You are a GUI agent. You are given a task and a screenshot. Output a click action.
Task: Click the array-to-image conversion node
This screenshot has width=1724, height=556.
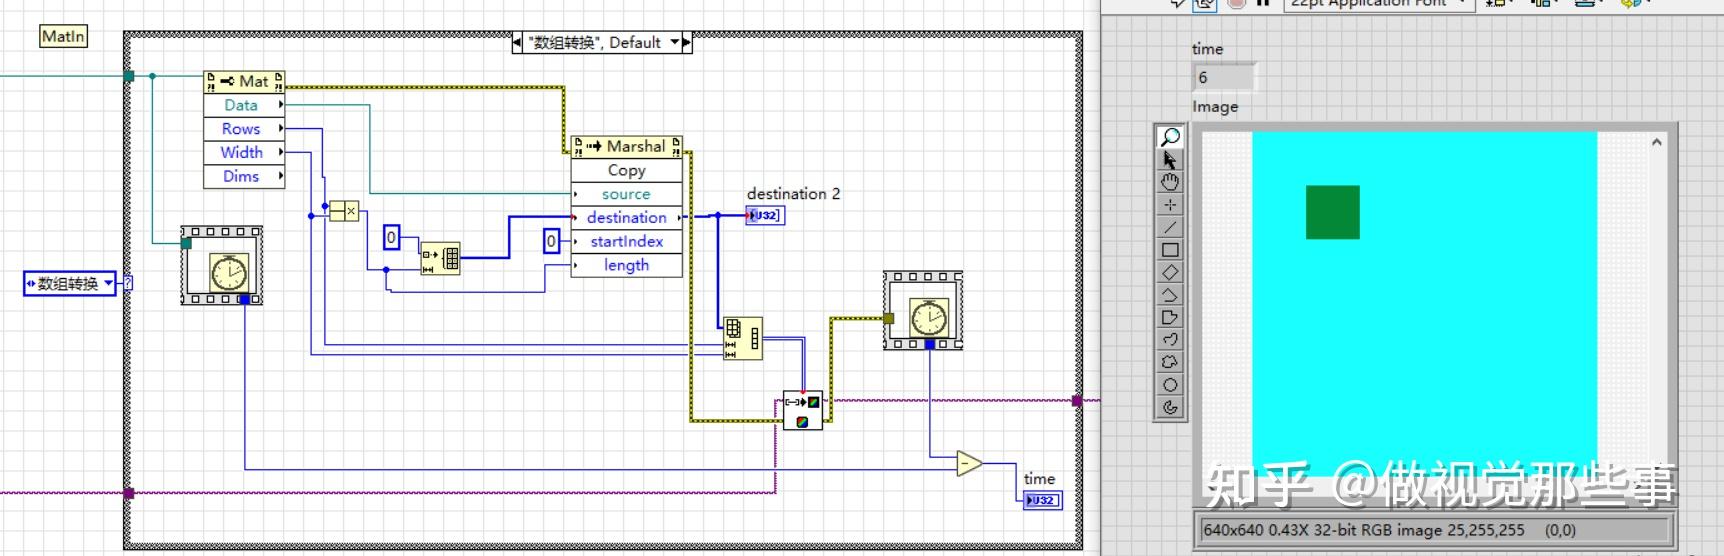pyautogui.click(x=803, y=410)
